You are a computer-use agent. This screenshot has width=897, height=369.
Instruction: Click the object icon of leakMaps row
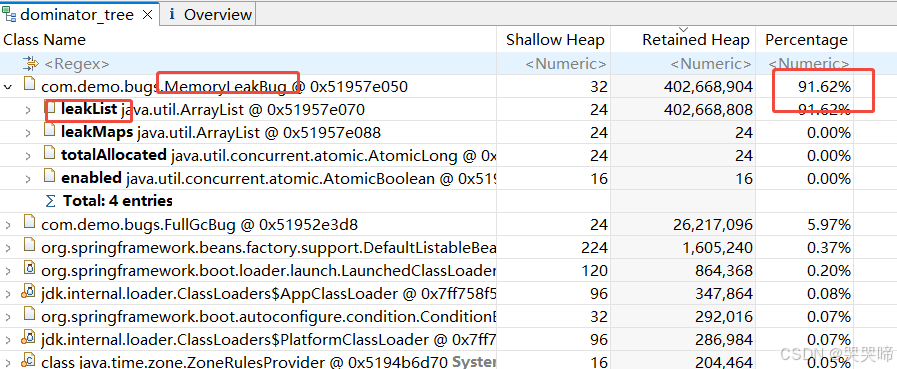click(x=50, y=131)
